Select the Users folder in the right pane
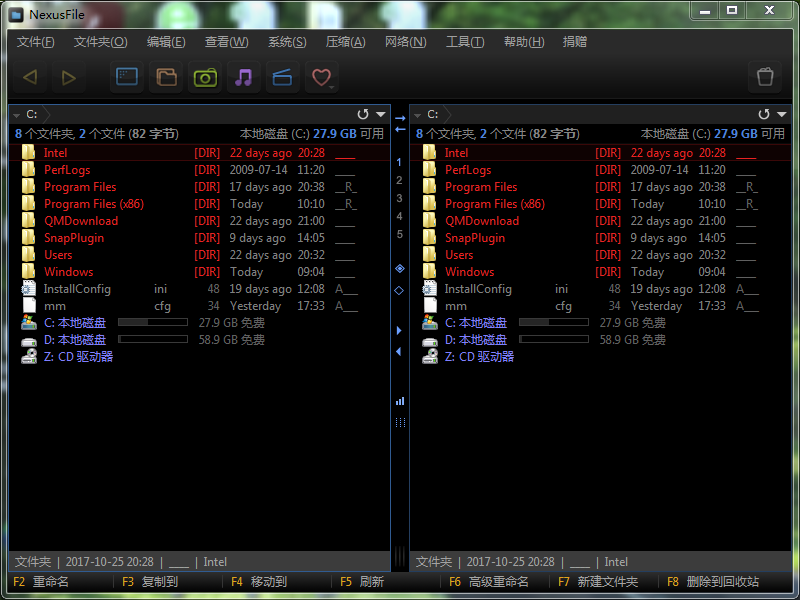800x600 pixels. [601, 255]
